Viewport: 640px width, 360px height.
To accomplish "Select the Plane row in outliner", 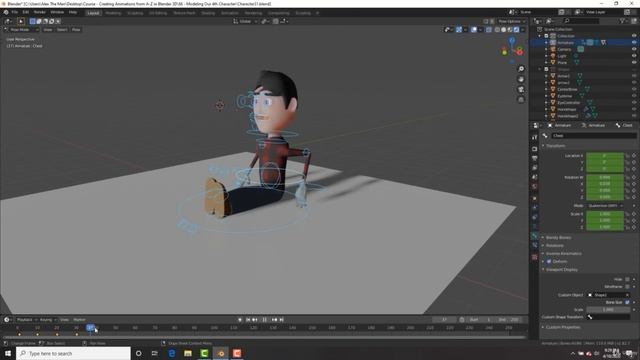I will (584, 62).
